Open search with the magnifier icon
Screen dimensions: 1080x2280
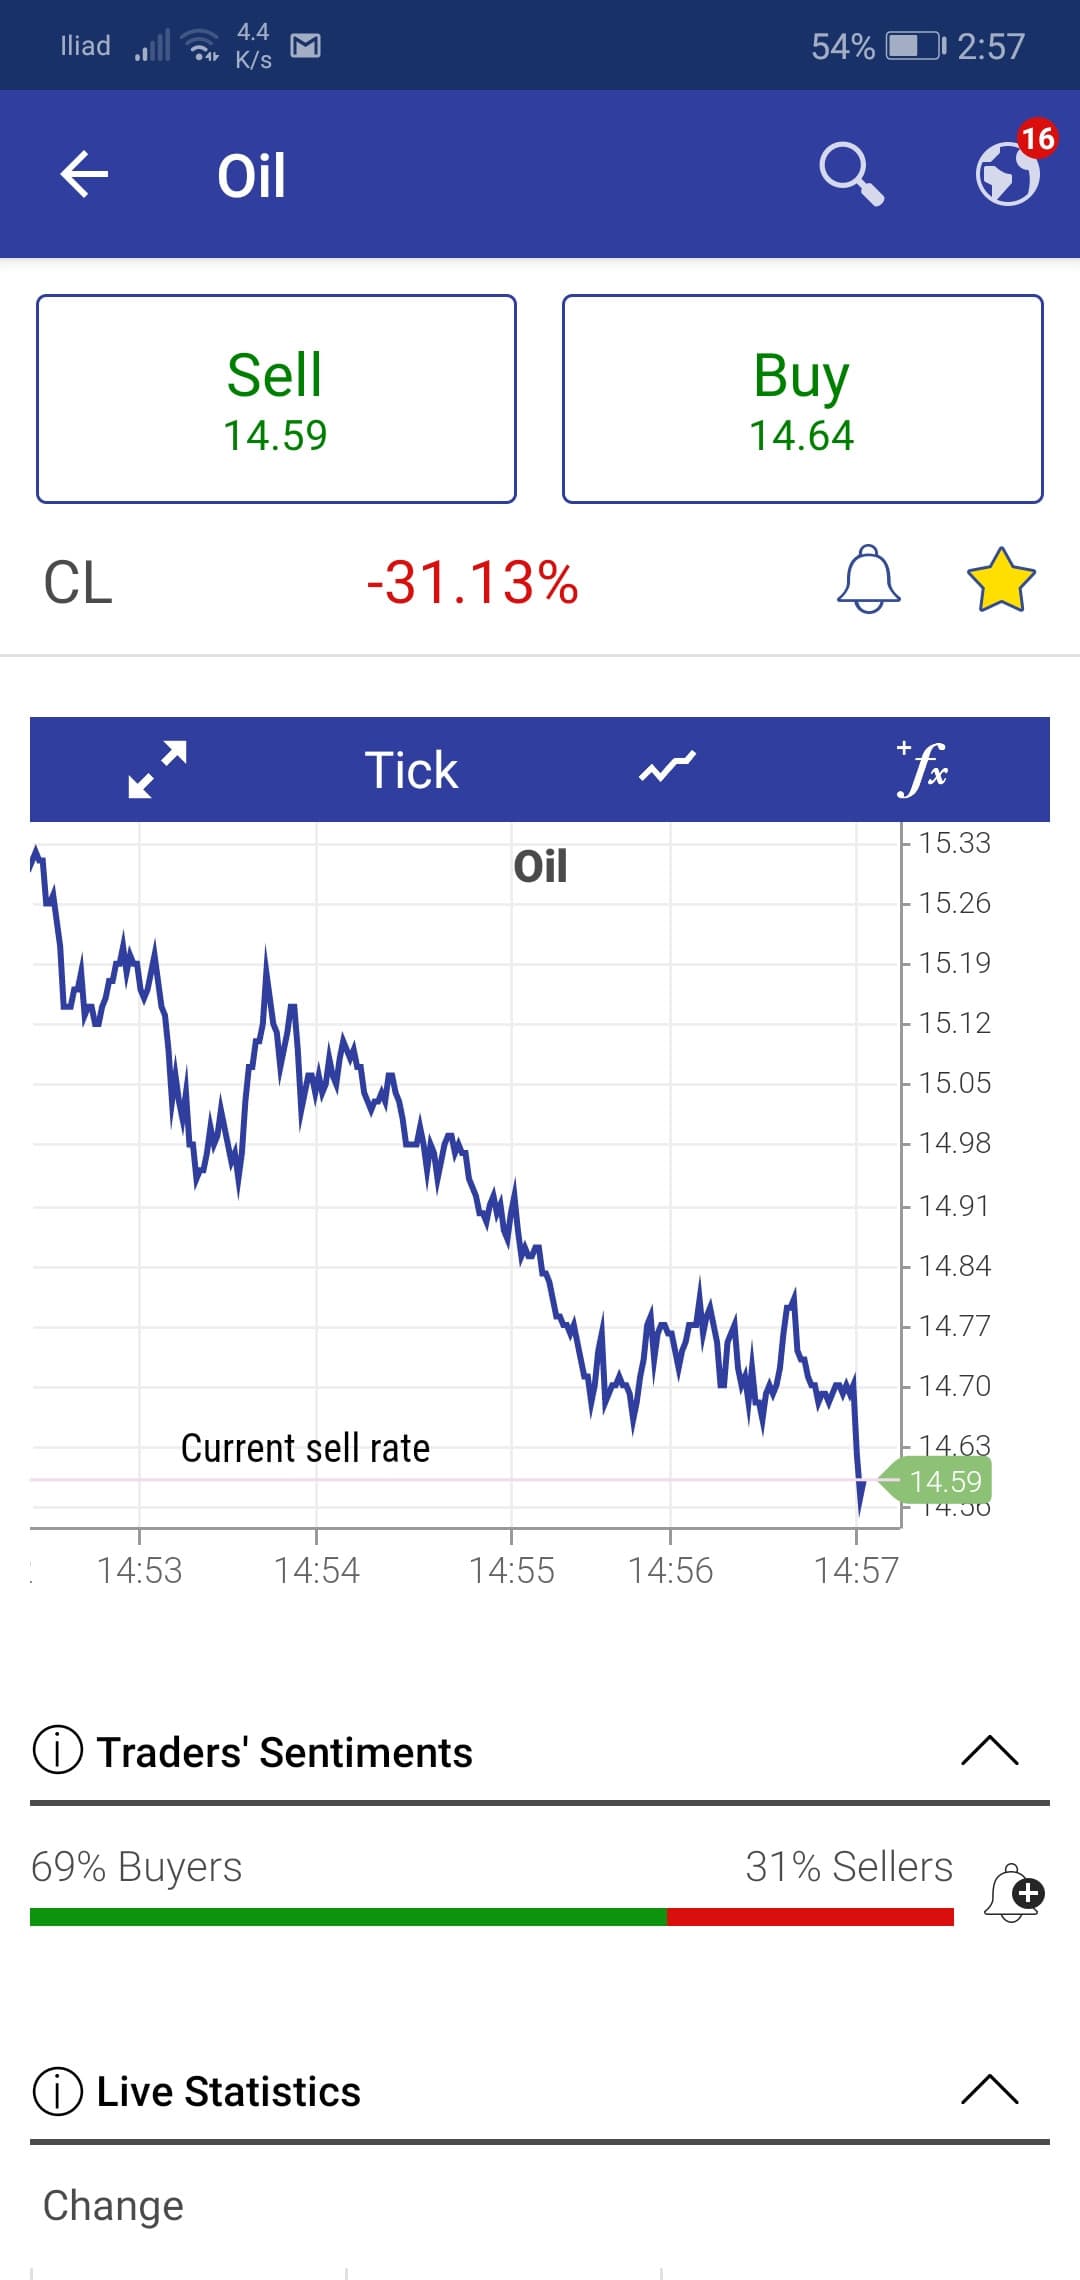[851, 174]
